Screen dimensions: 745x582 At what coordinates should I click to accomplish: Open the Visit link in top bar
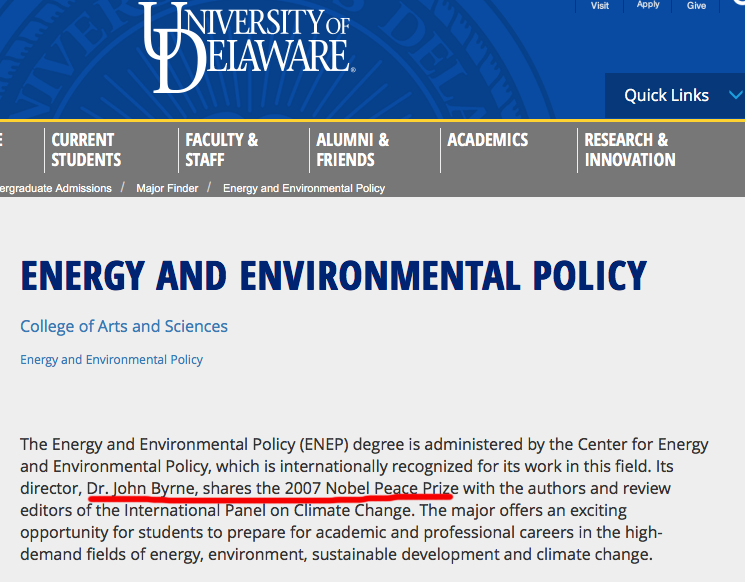(x=600, y=5)
